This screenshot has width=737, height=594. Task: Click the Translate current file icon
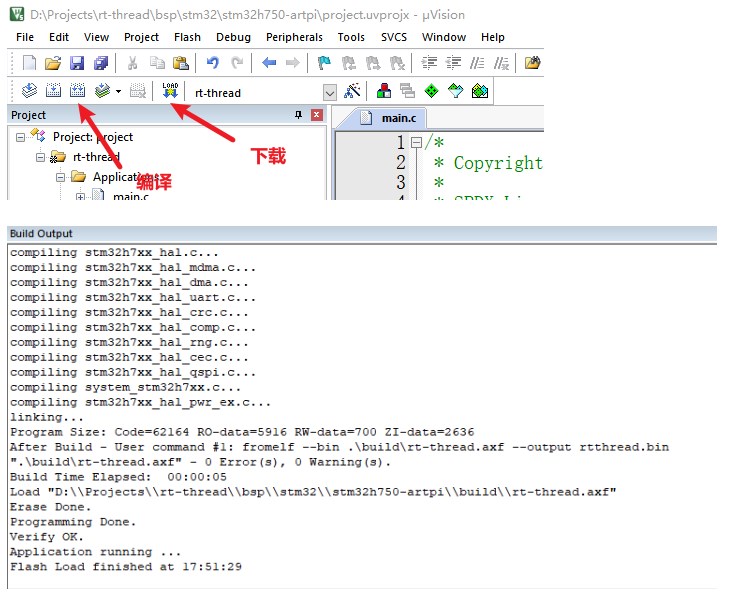point(30,90)
